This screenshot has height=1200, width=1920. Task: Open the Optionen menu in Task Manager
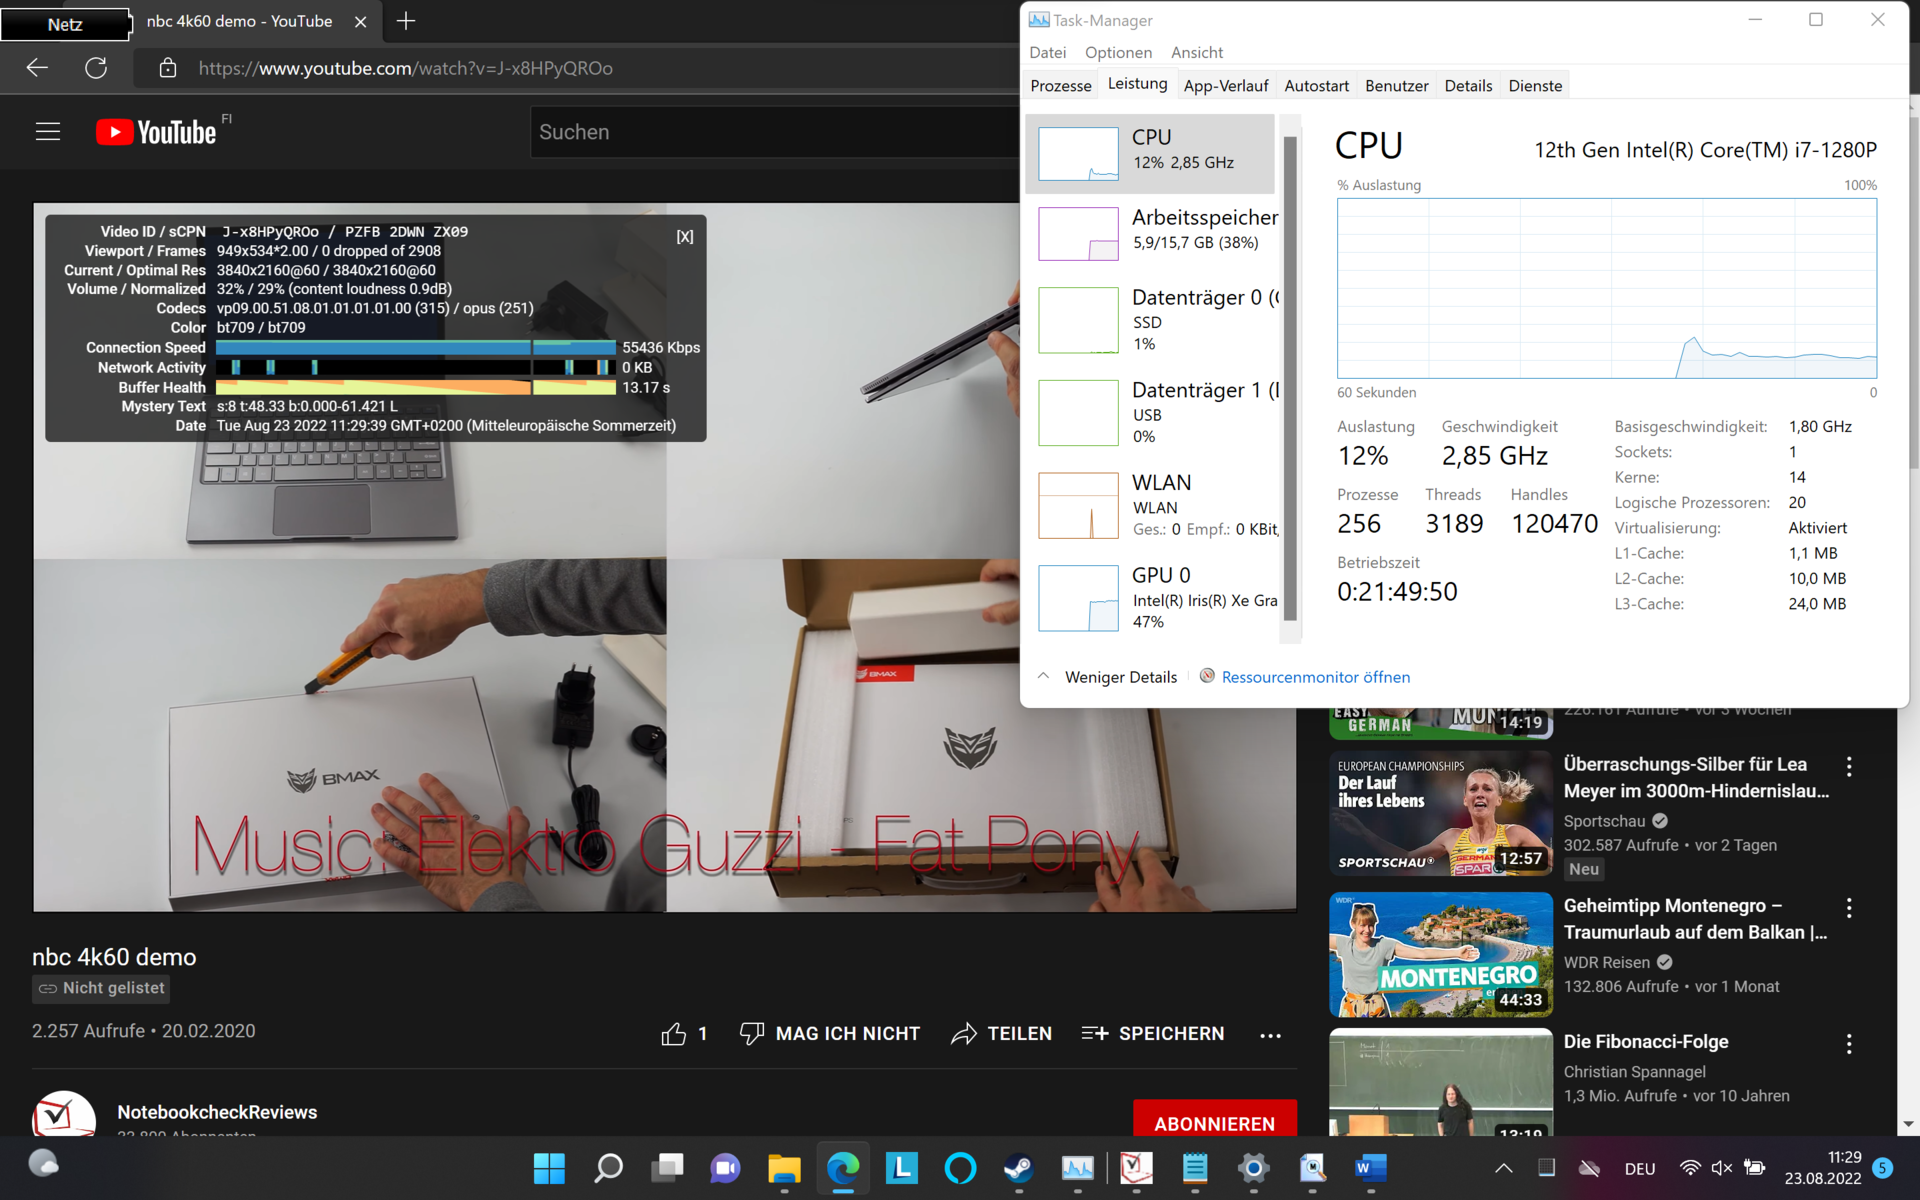[1118, 52]
